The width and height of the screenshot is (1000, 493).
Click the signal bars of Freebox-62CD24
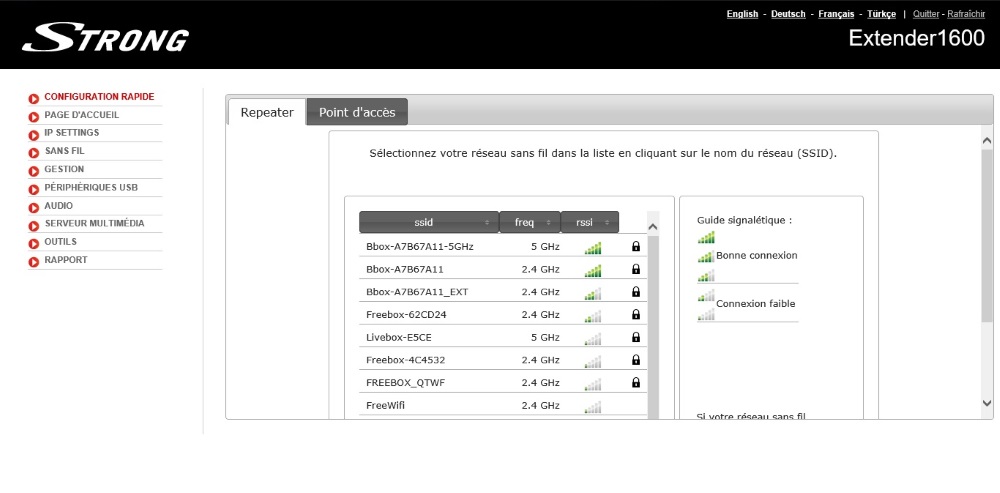592,316
